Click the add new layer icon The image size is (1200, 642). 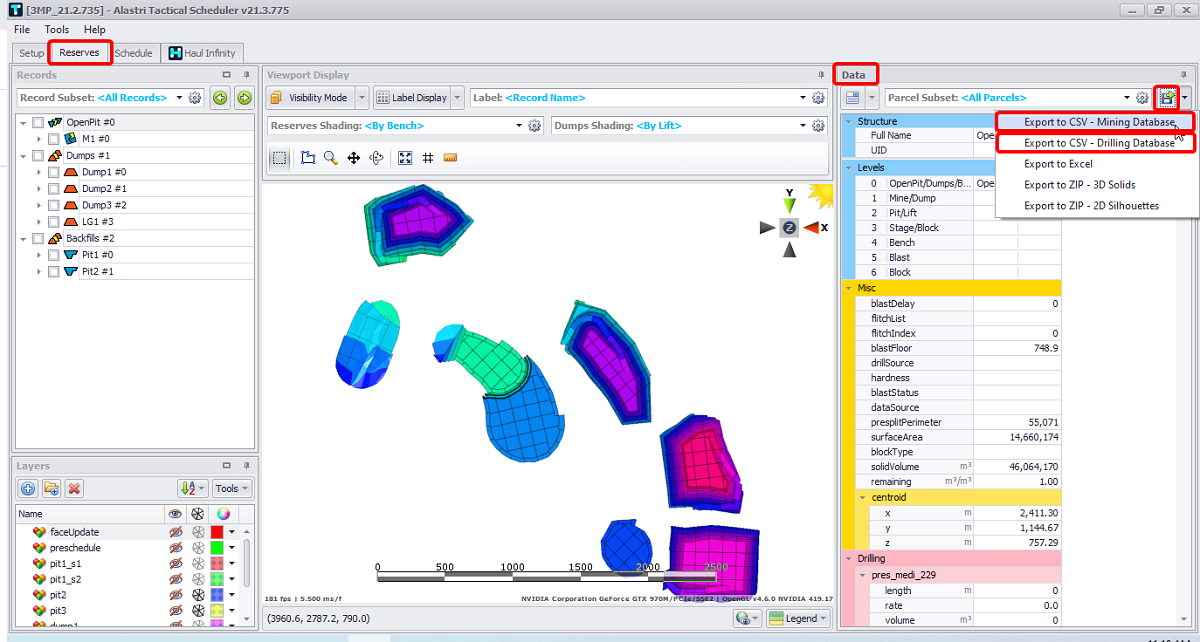(28, 488)
